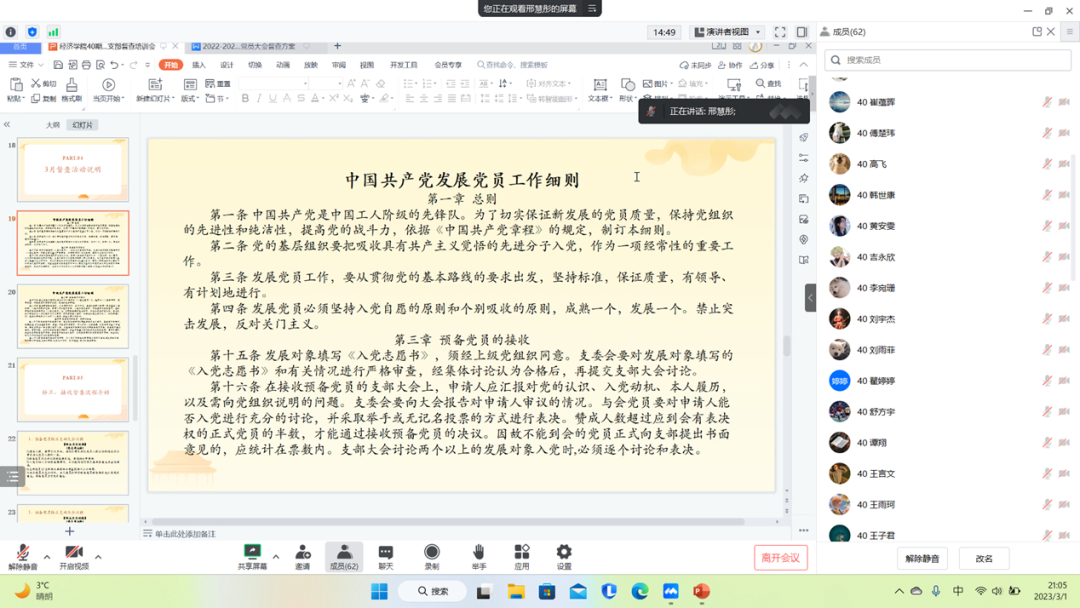This screenshot has width=1080, height=608.
Task: Turn on camera with 开启视频
Action: pos(74,555)
